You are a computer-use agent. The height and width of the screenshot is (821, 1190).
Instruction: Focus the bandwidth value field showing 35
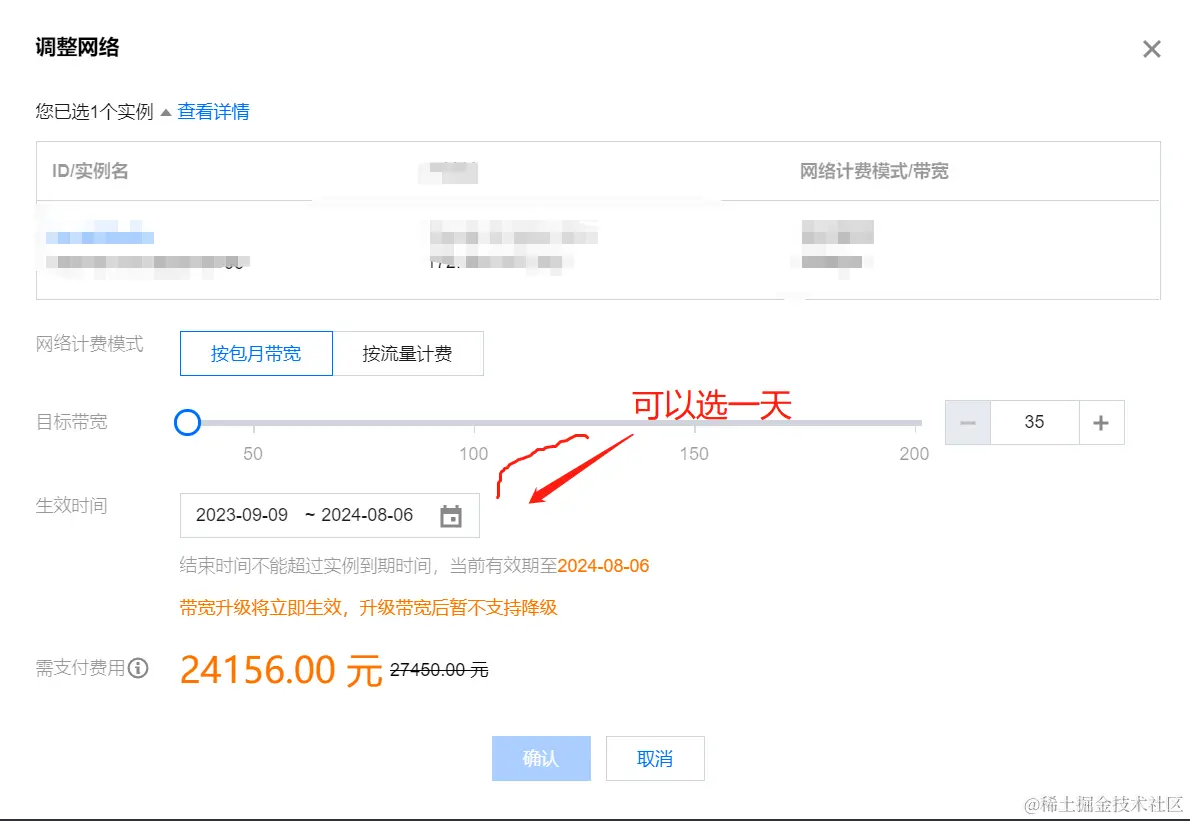click(1034, 423)
